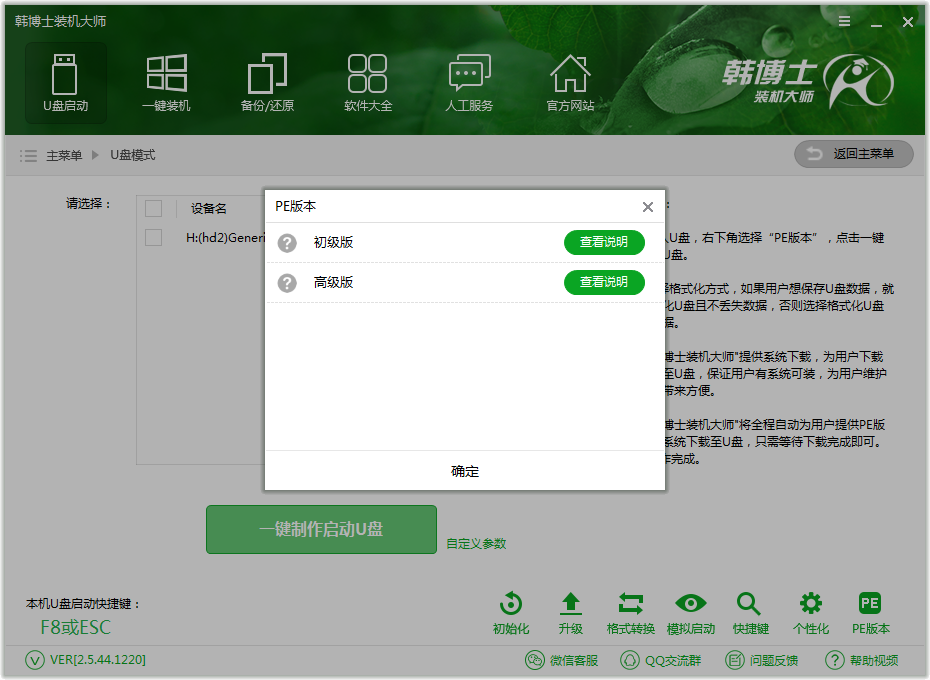Open 备份/还原 backup restore section
The height and width of the screenshot is (680, 930).
pos(267,82)
